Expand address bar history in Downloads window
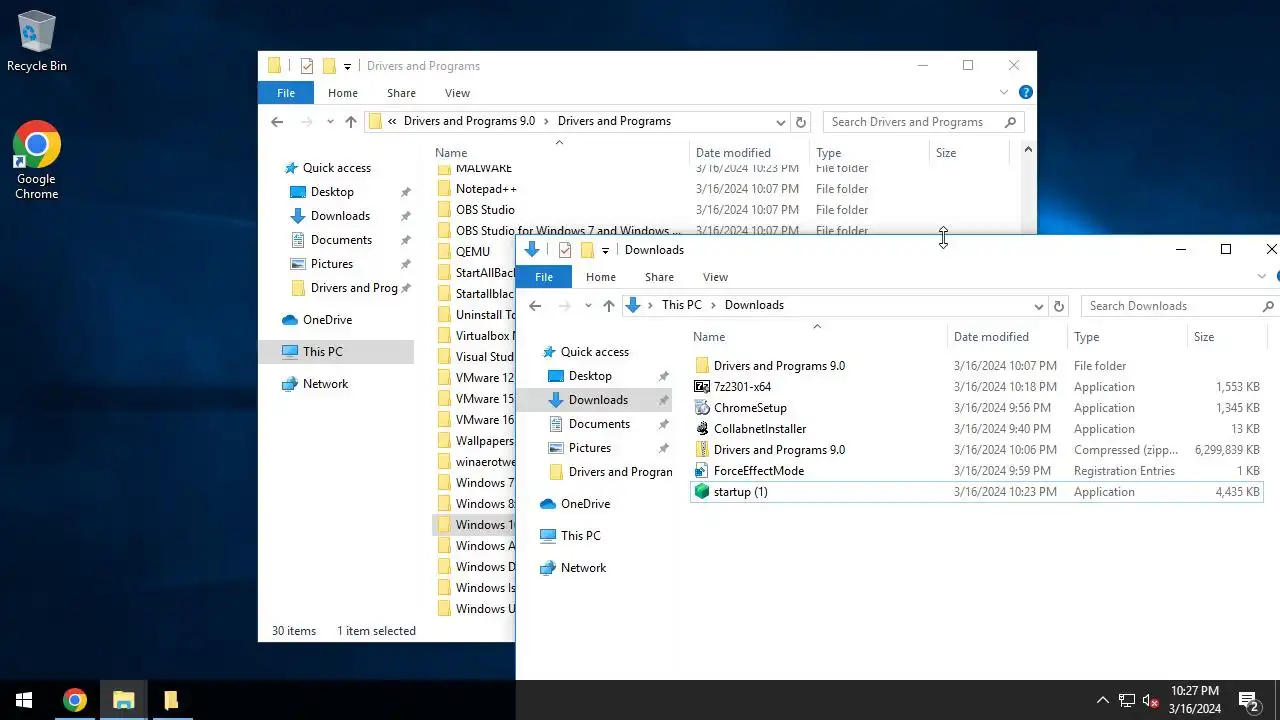 coord(1039,306)
